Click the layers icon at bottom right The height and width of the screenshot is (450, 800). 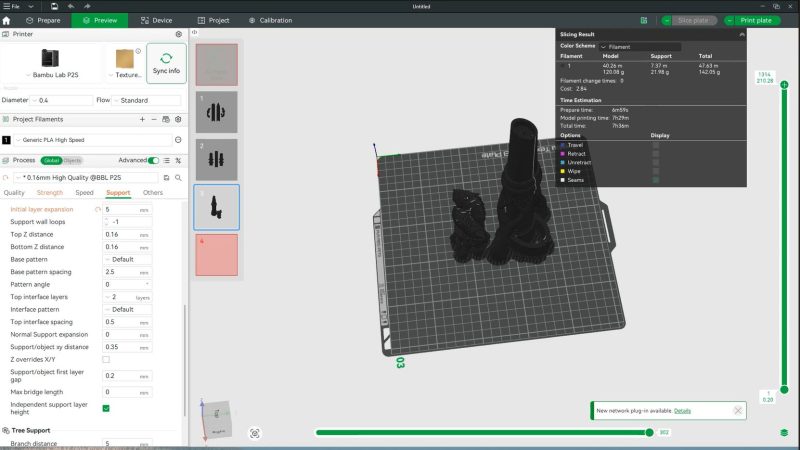pyautogui.click(x=784, y=433)
